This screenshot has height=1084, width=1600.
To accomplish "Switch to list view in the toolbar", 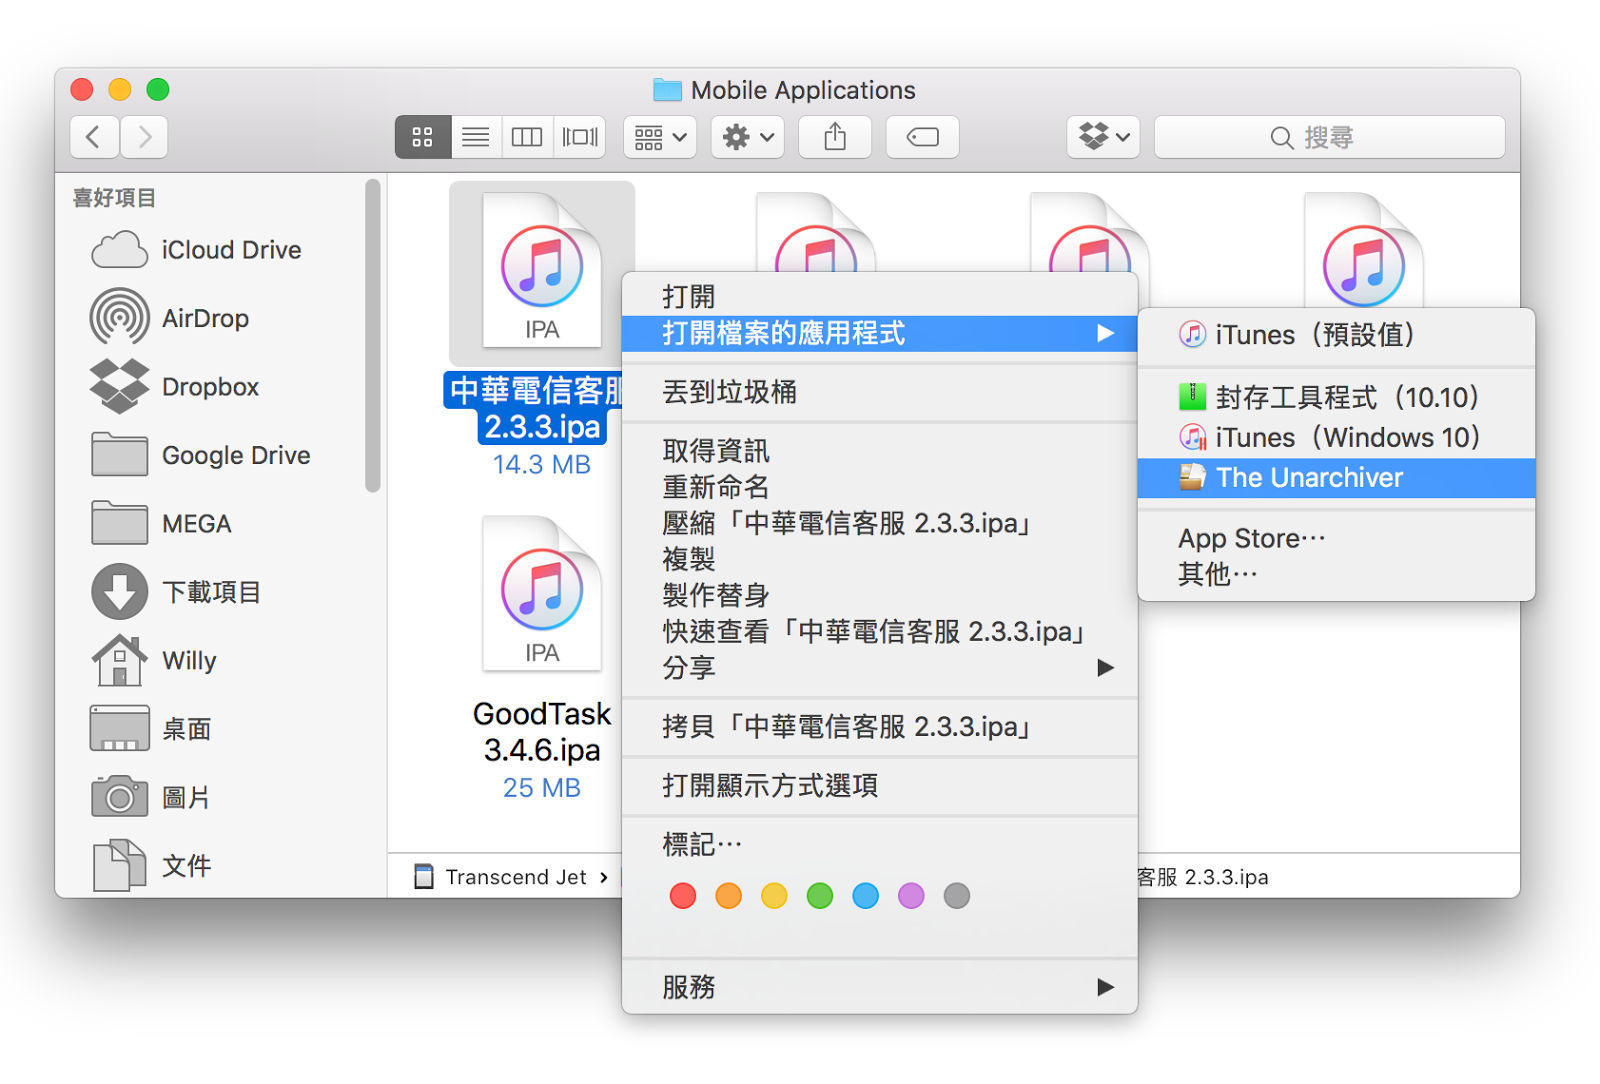I will click(476, 137).
